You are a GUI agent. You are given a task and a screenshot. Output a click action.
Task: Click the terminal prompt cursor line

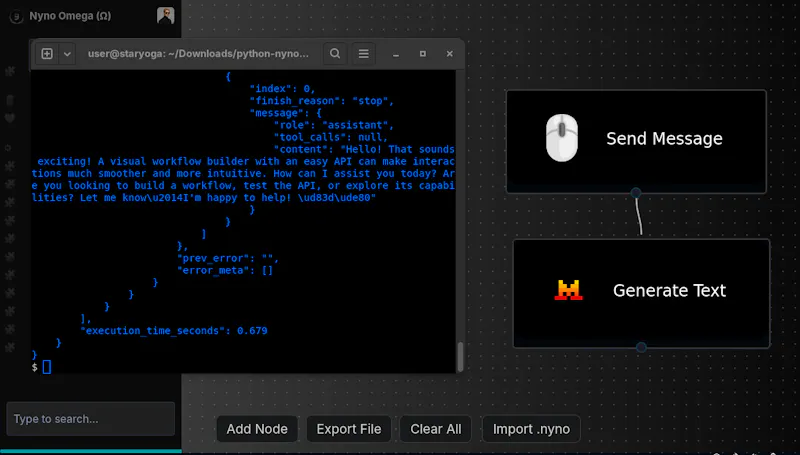click(x=41, y=367)
